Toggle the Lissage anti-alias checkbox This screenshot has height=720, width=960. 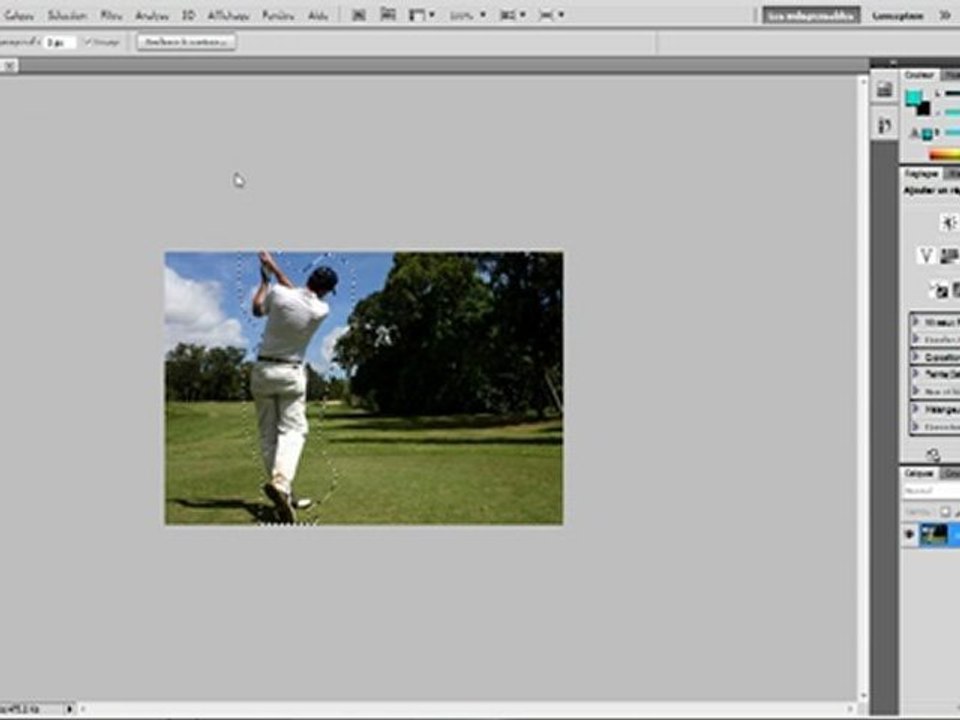[x=88, y=42]
